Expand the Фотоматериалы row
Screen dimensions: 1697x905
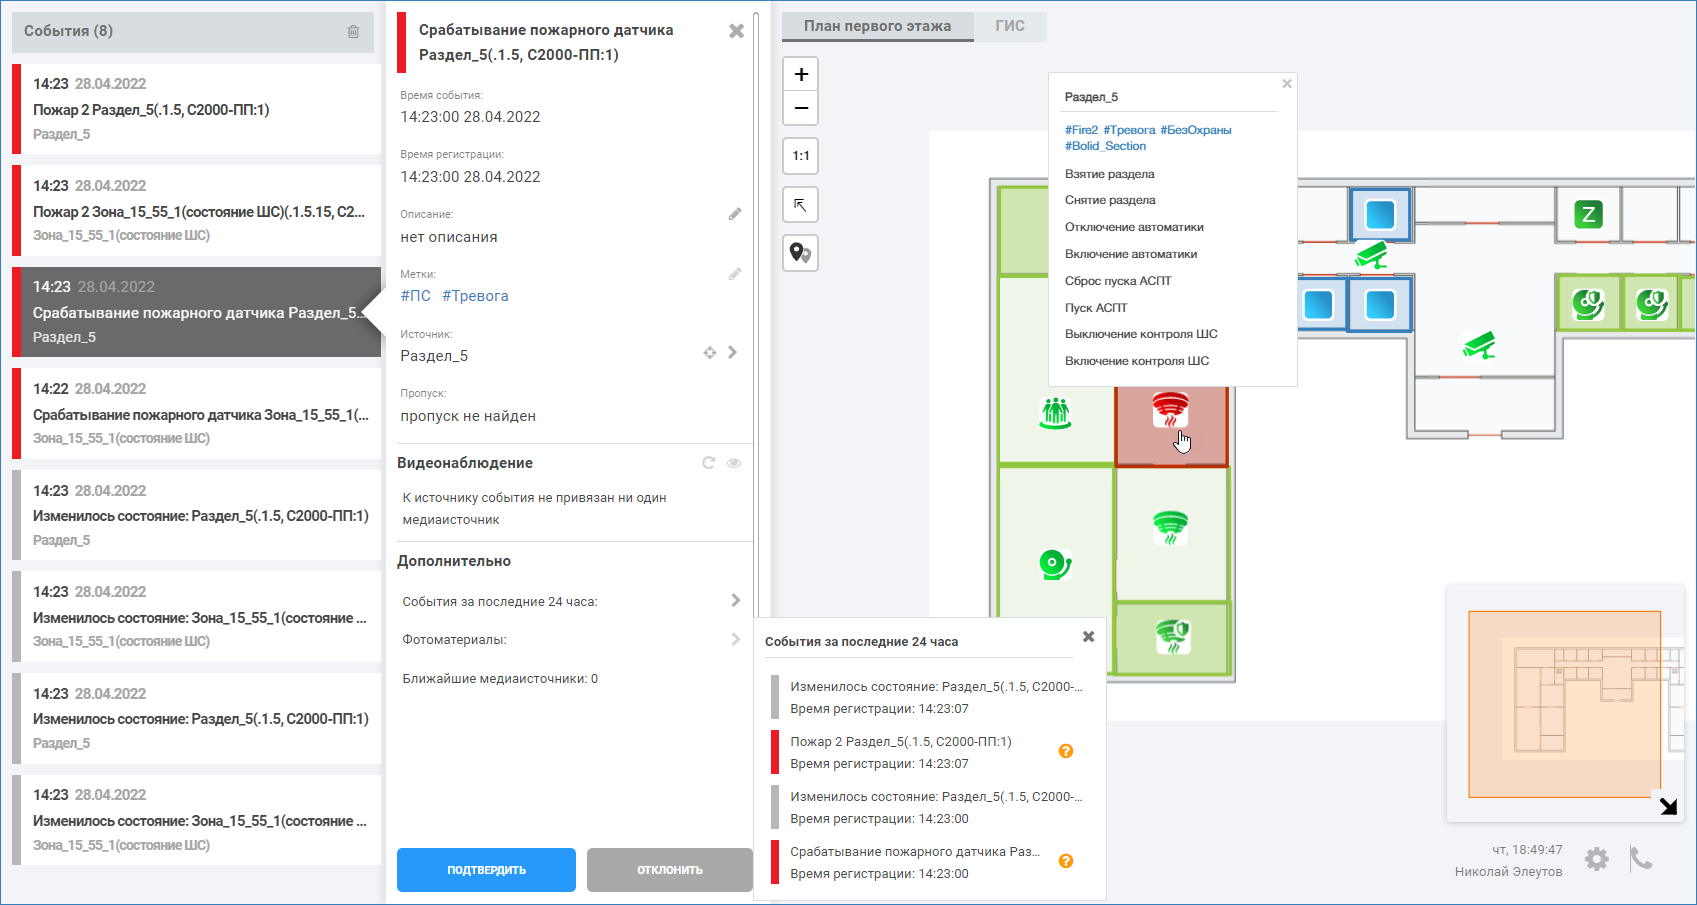tap(735, 639)
